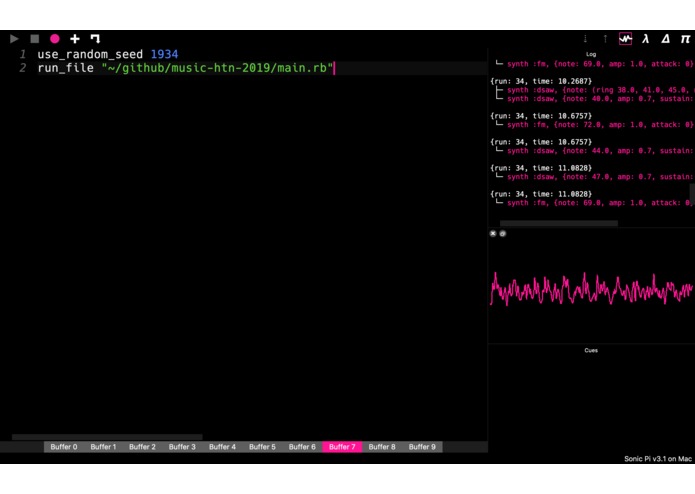695x494 pixels.
Task: Close the scope panel with the X icon
Action: (x=493, y=233)
